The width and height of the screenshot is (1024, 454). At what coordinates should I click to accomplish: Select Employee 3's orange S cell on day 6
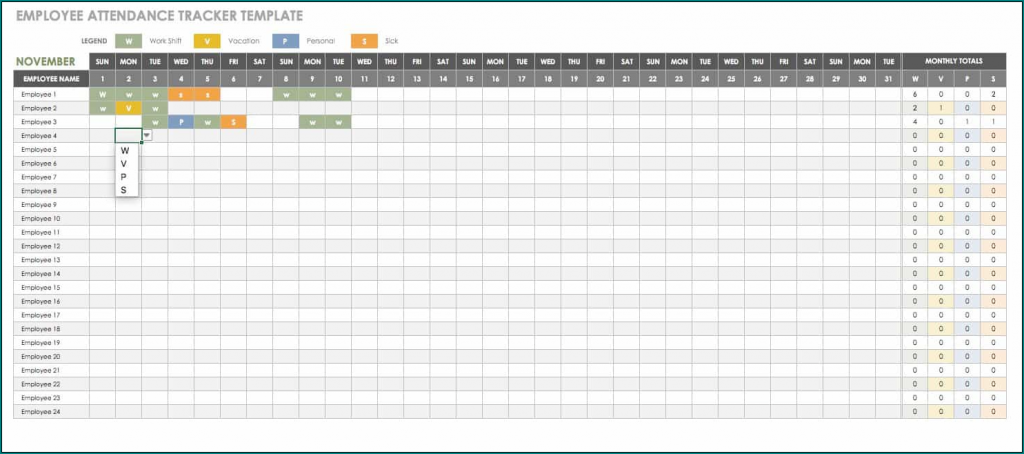coord(232,122)
